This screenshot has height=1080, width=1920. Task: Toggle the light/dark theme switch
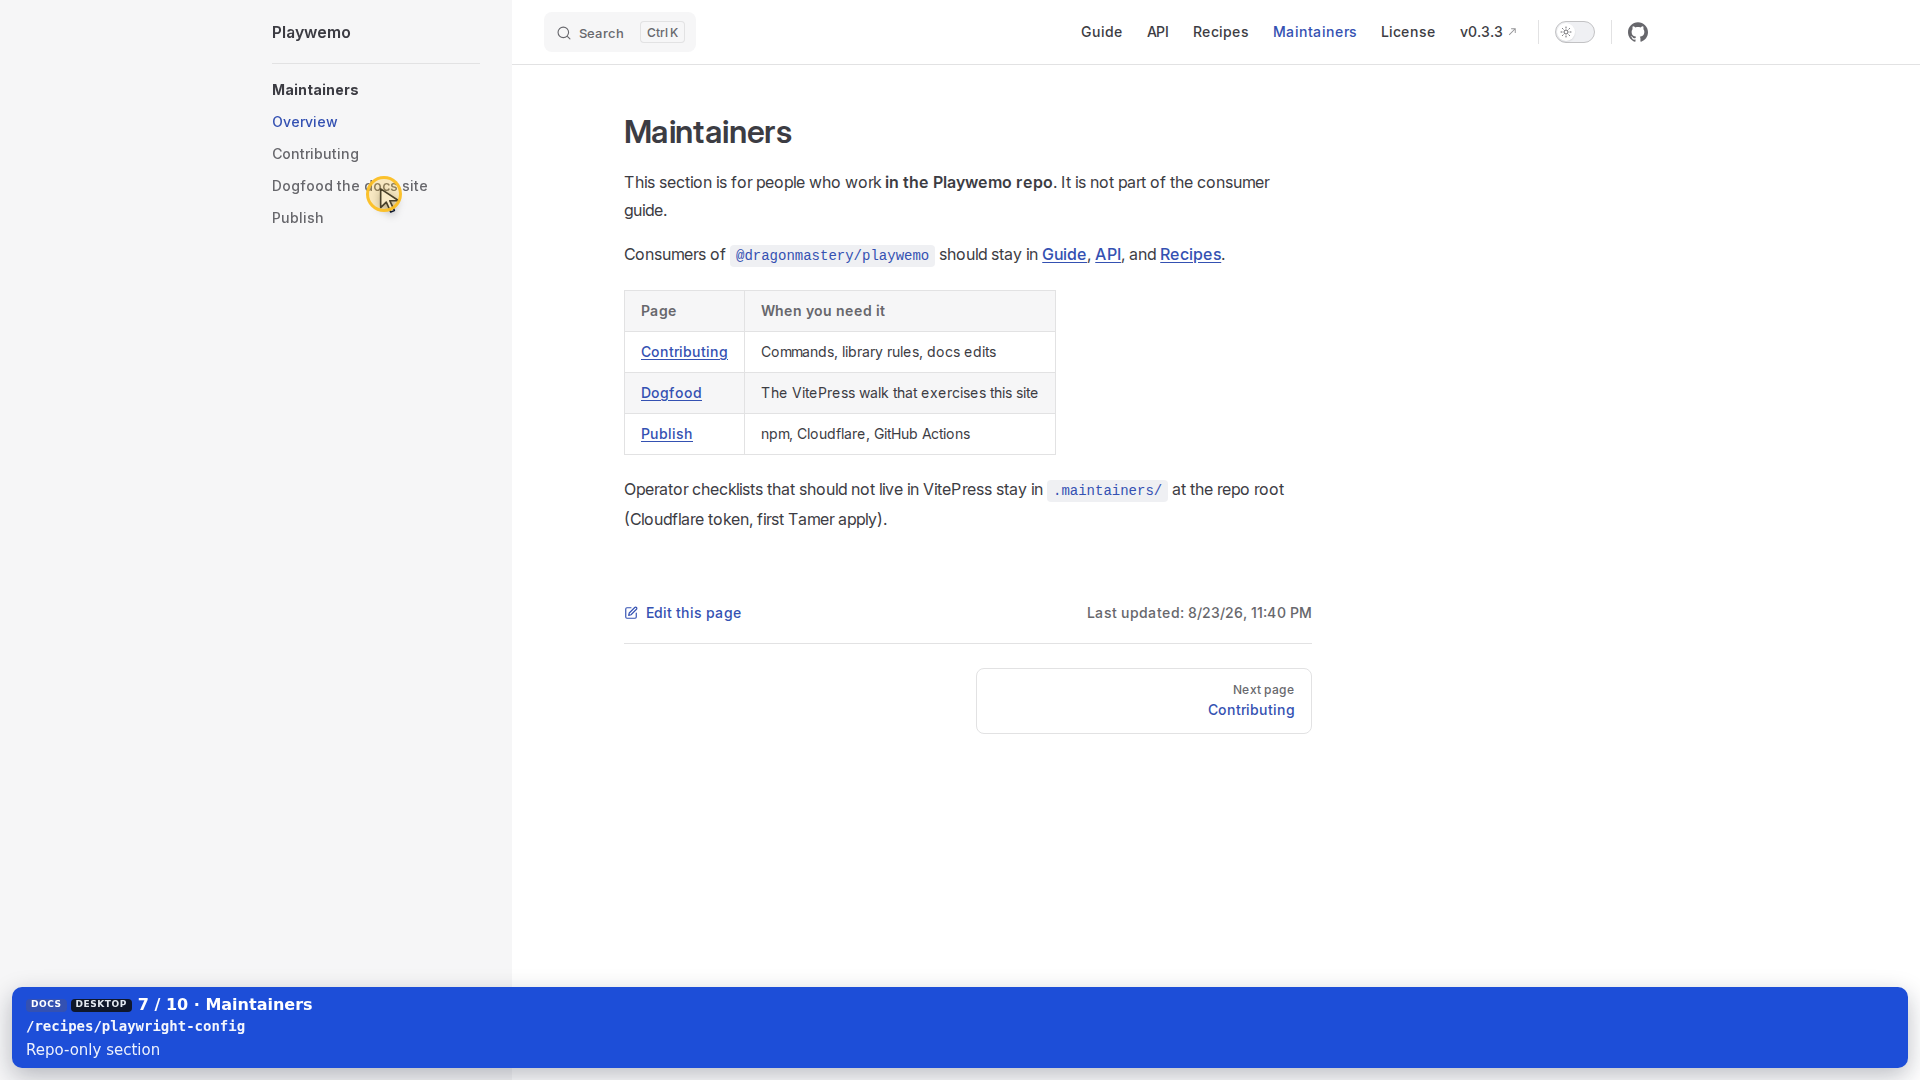[x=1575, y=32]
